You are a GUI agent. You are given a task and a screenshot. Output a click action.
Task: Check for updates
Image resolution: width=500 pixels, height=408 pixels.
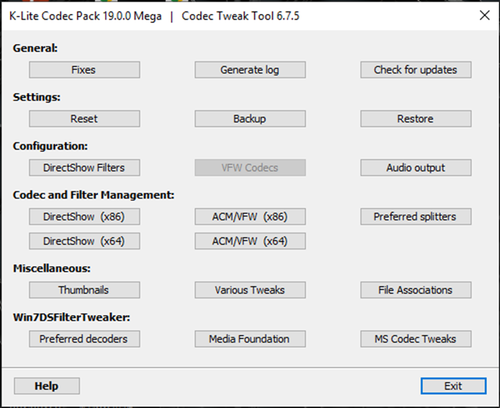pyautogui.click(x=416, y=70)
